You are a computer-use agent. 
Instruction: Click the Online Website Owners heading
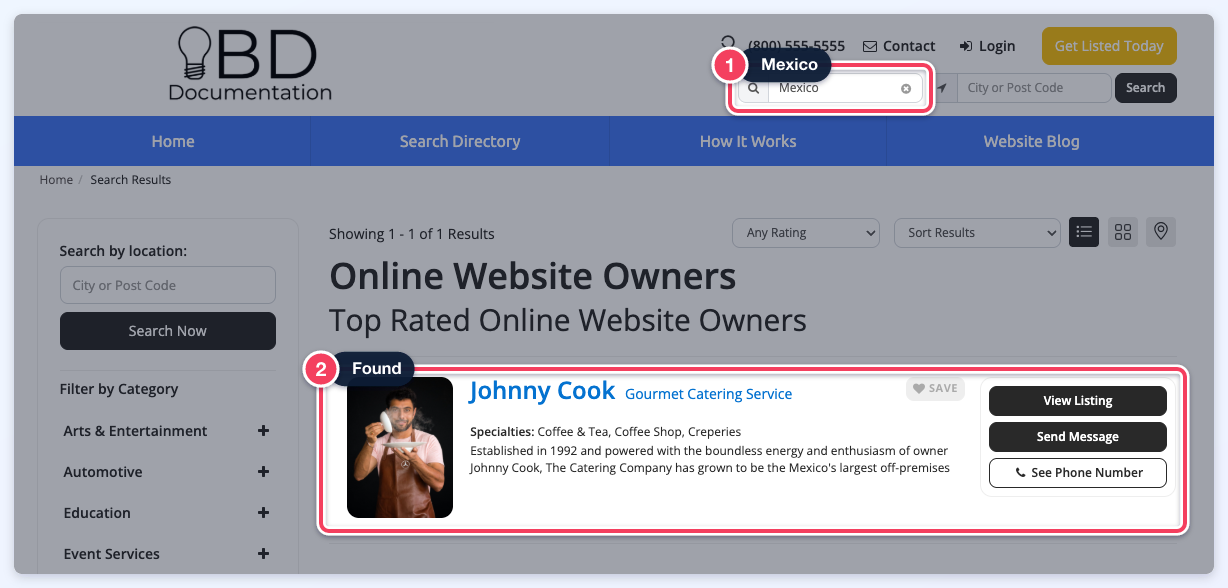click(x=533, y=277)
